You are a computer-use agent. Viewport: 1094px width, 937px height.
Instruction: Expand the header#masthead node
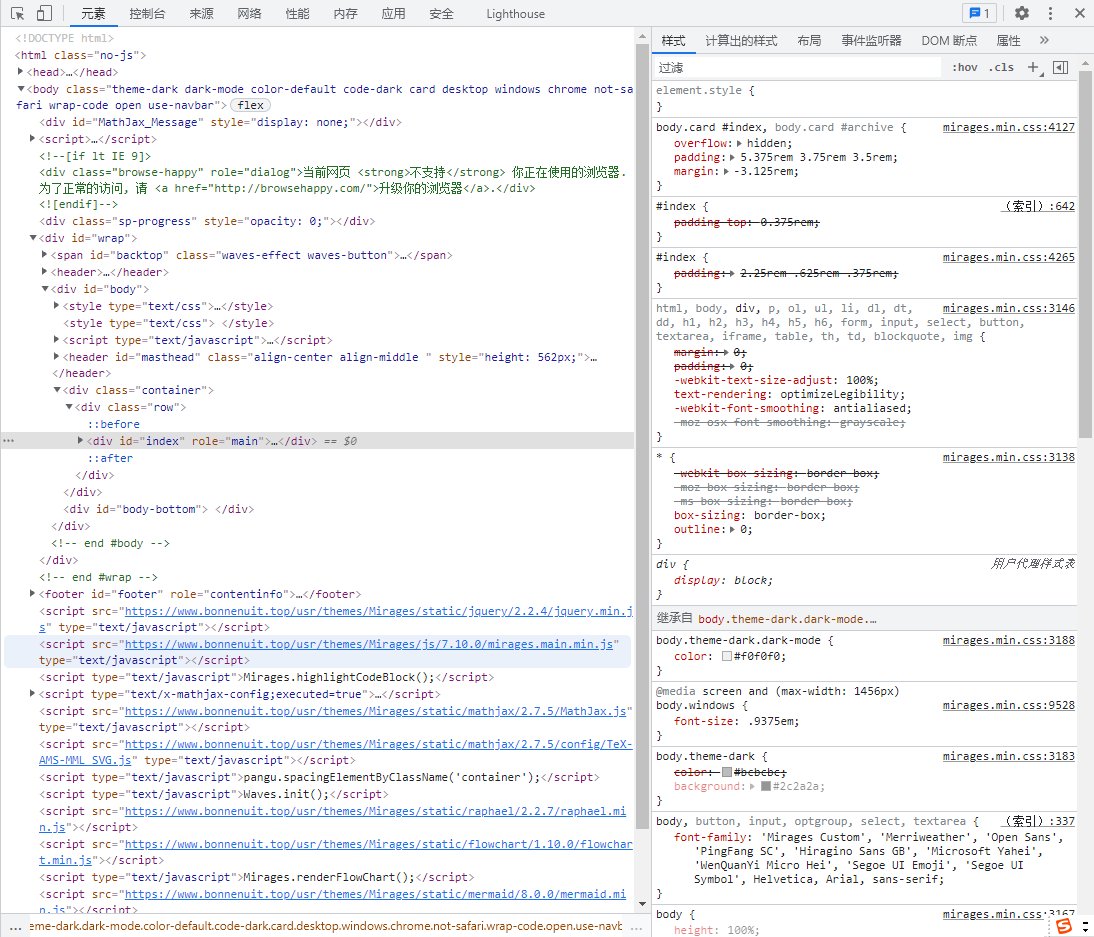point(57,357)
